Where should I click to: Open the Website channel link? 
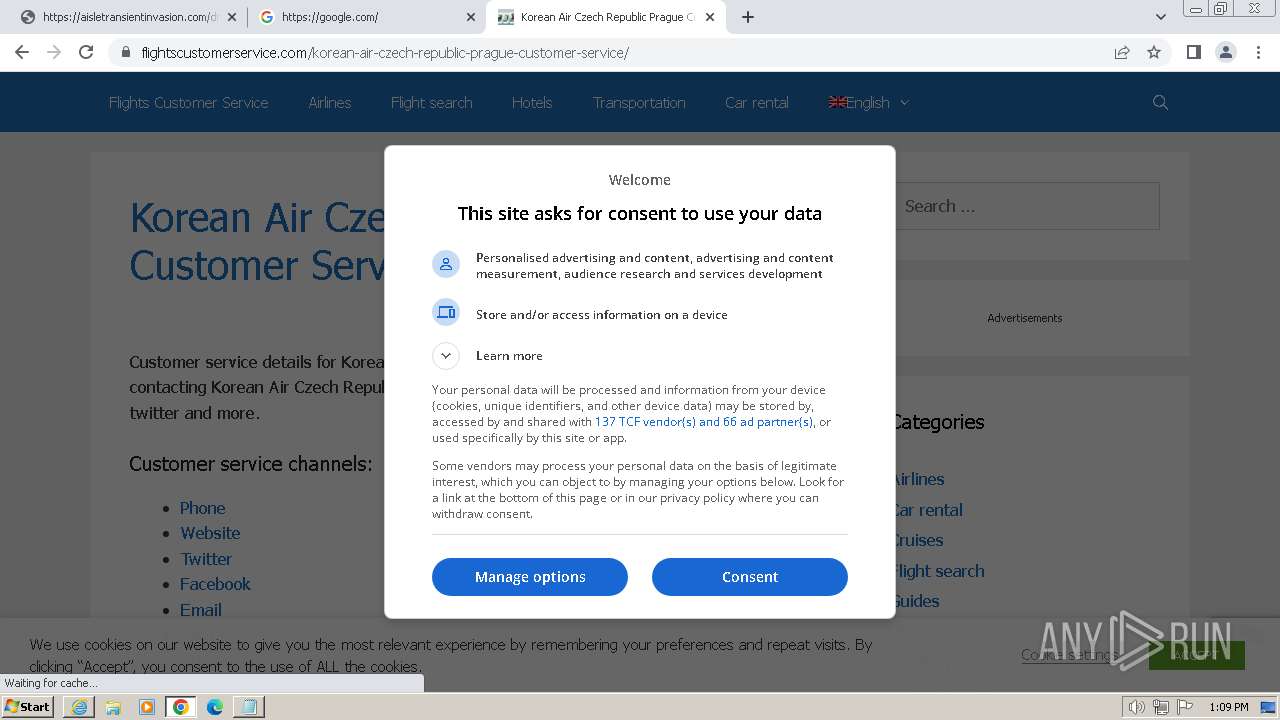click(x=210, y=533)
